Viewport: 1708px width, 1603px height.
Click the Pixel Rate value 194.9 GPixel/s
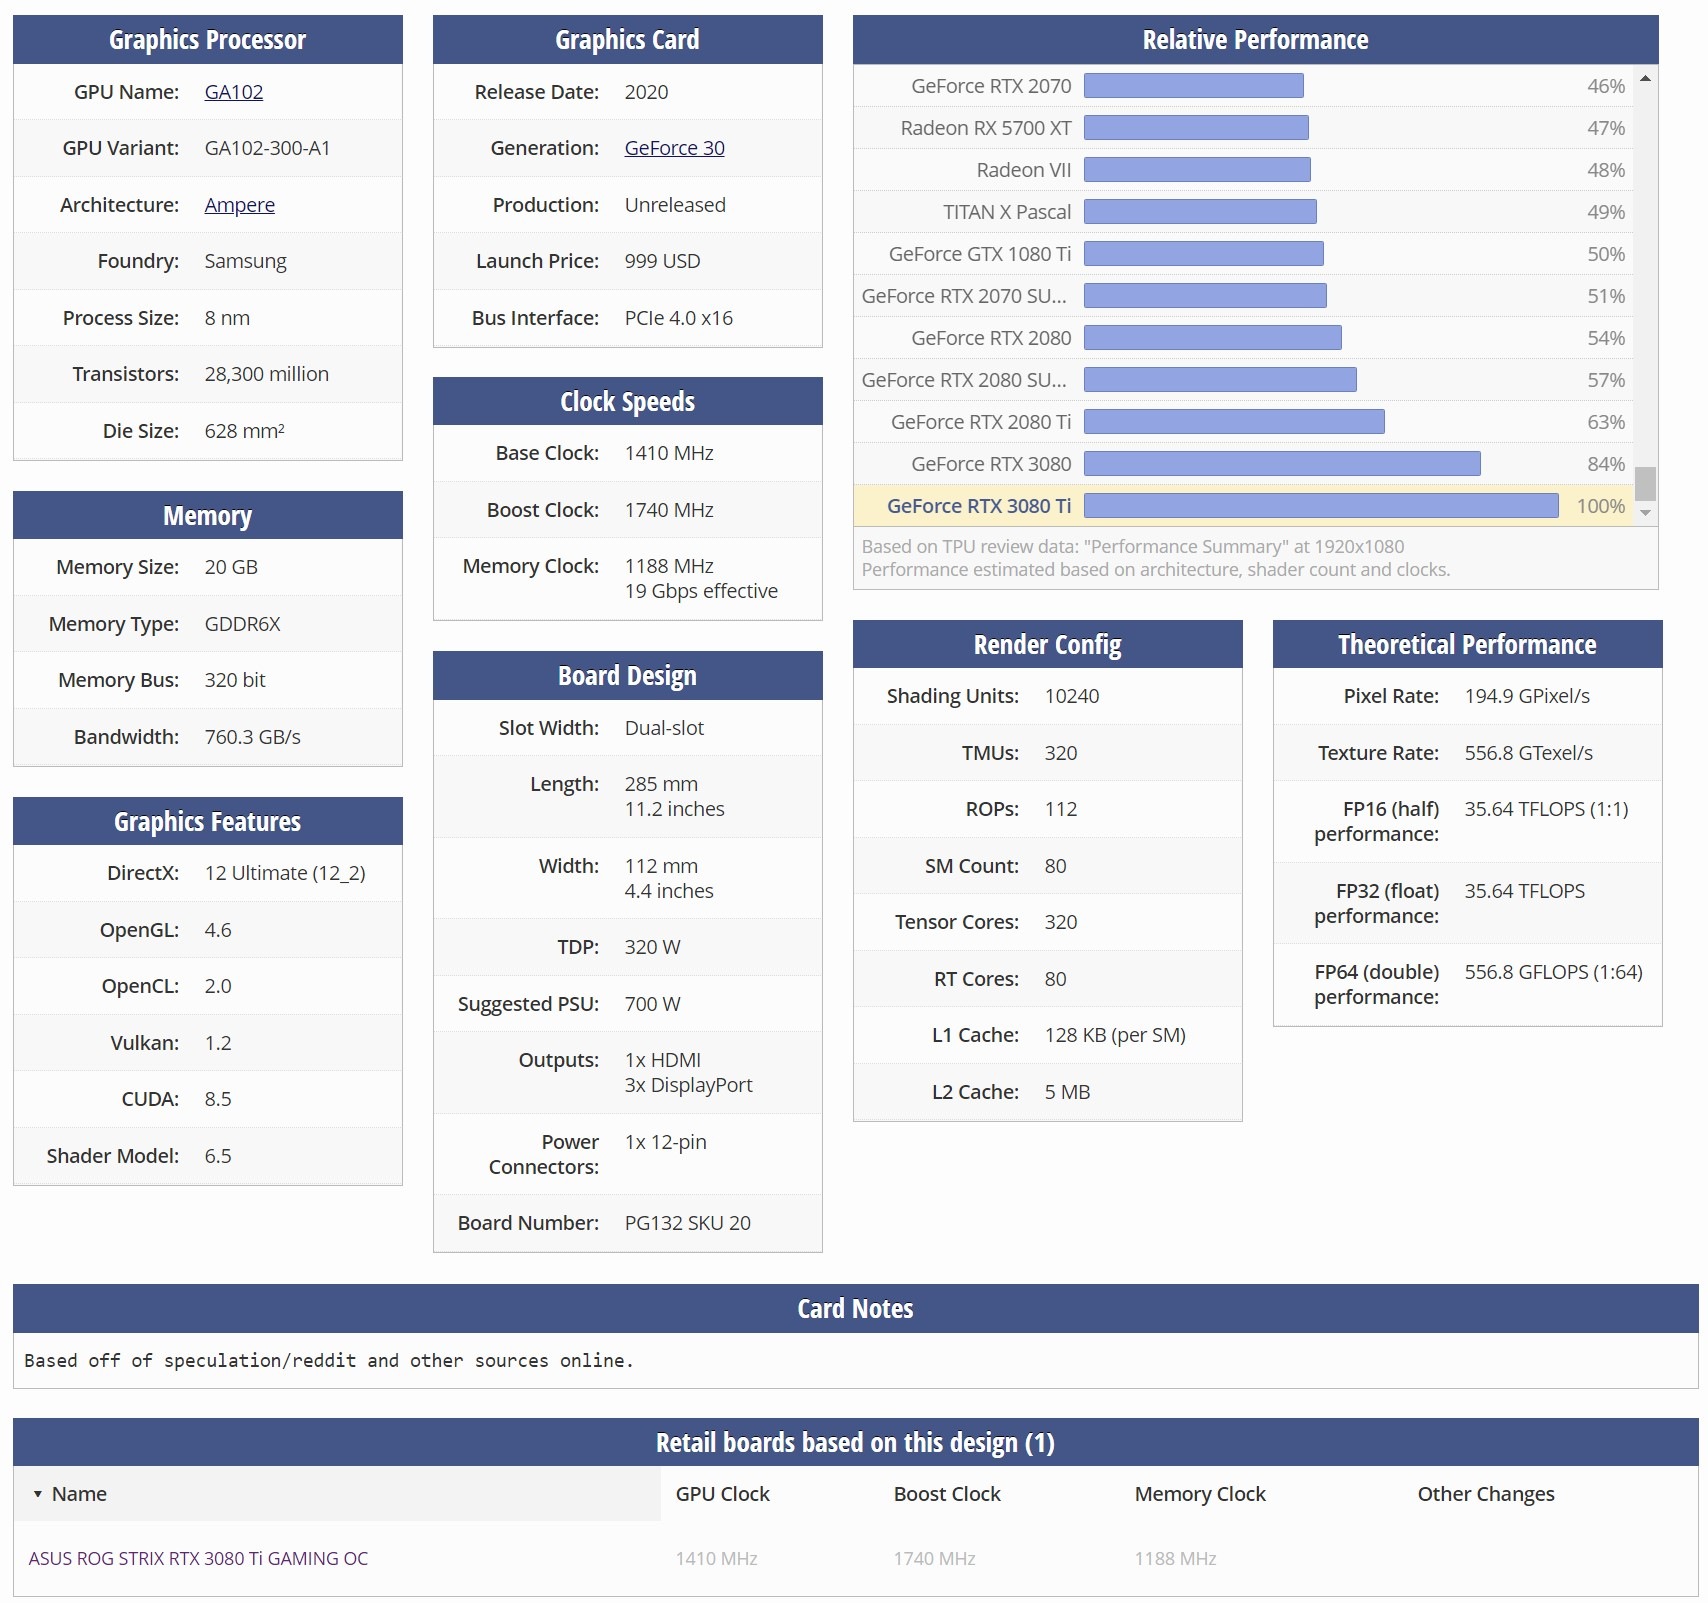[1527, 696]
